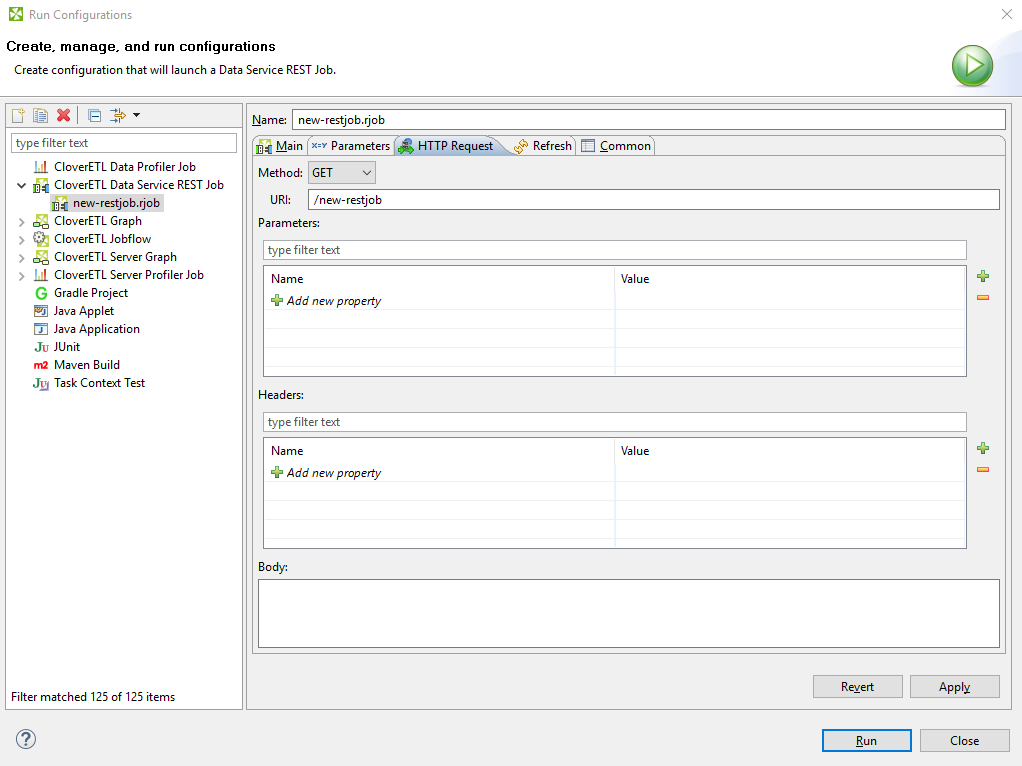Select Gradle Project configuration type
1022x766 pixels.
[x=91, y=293]
